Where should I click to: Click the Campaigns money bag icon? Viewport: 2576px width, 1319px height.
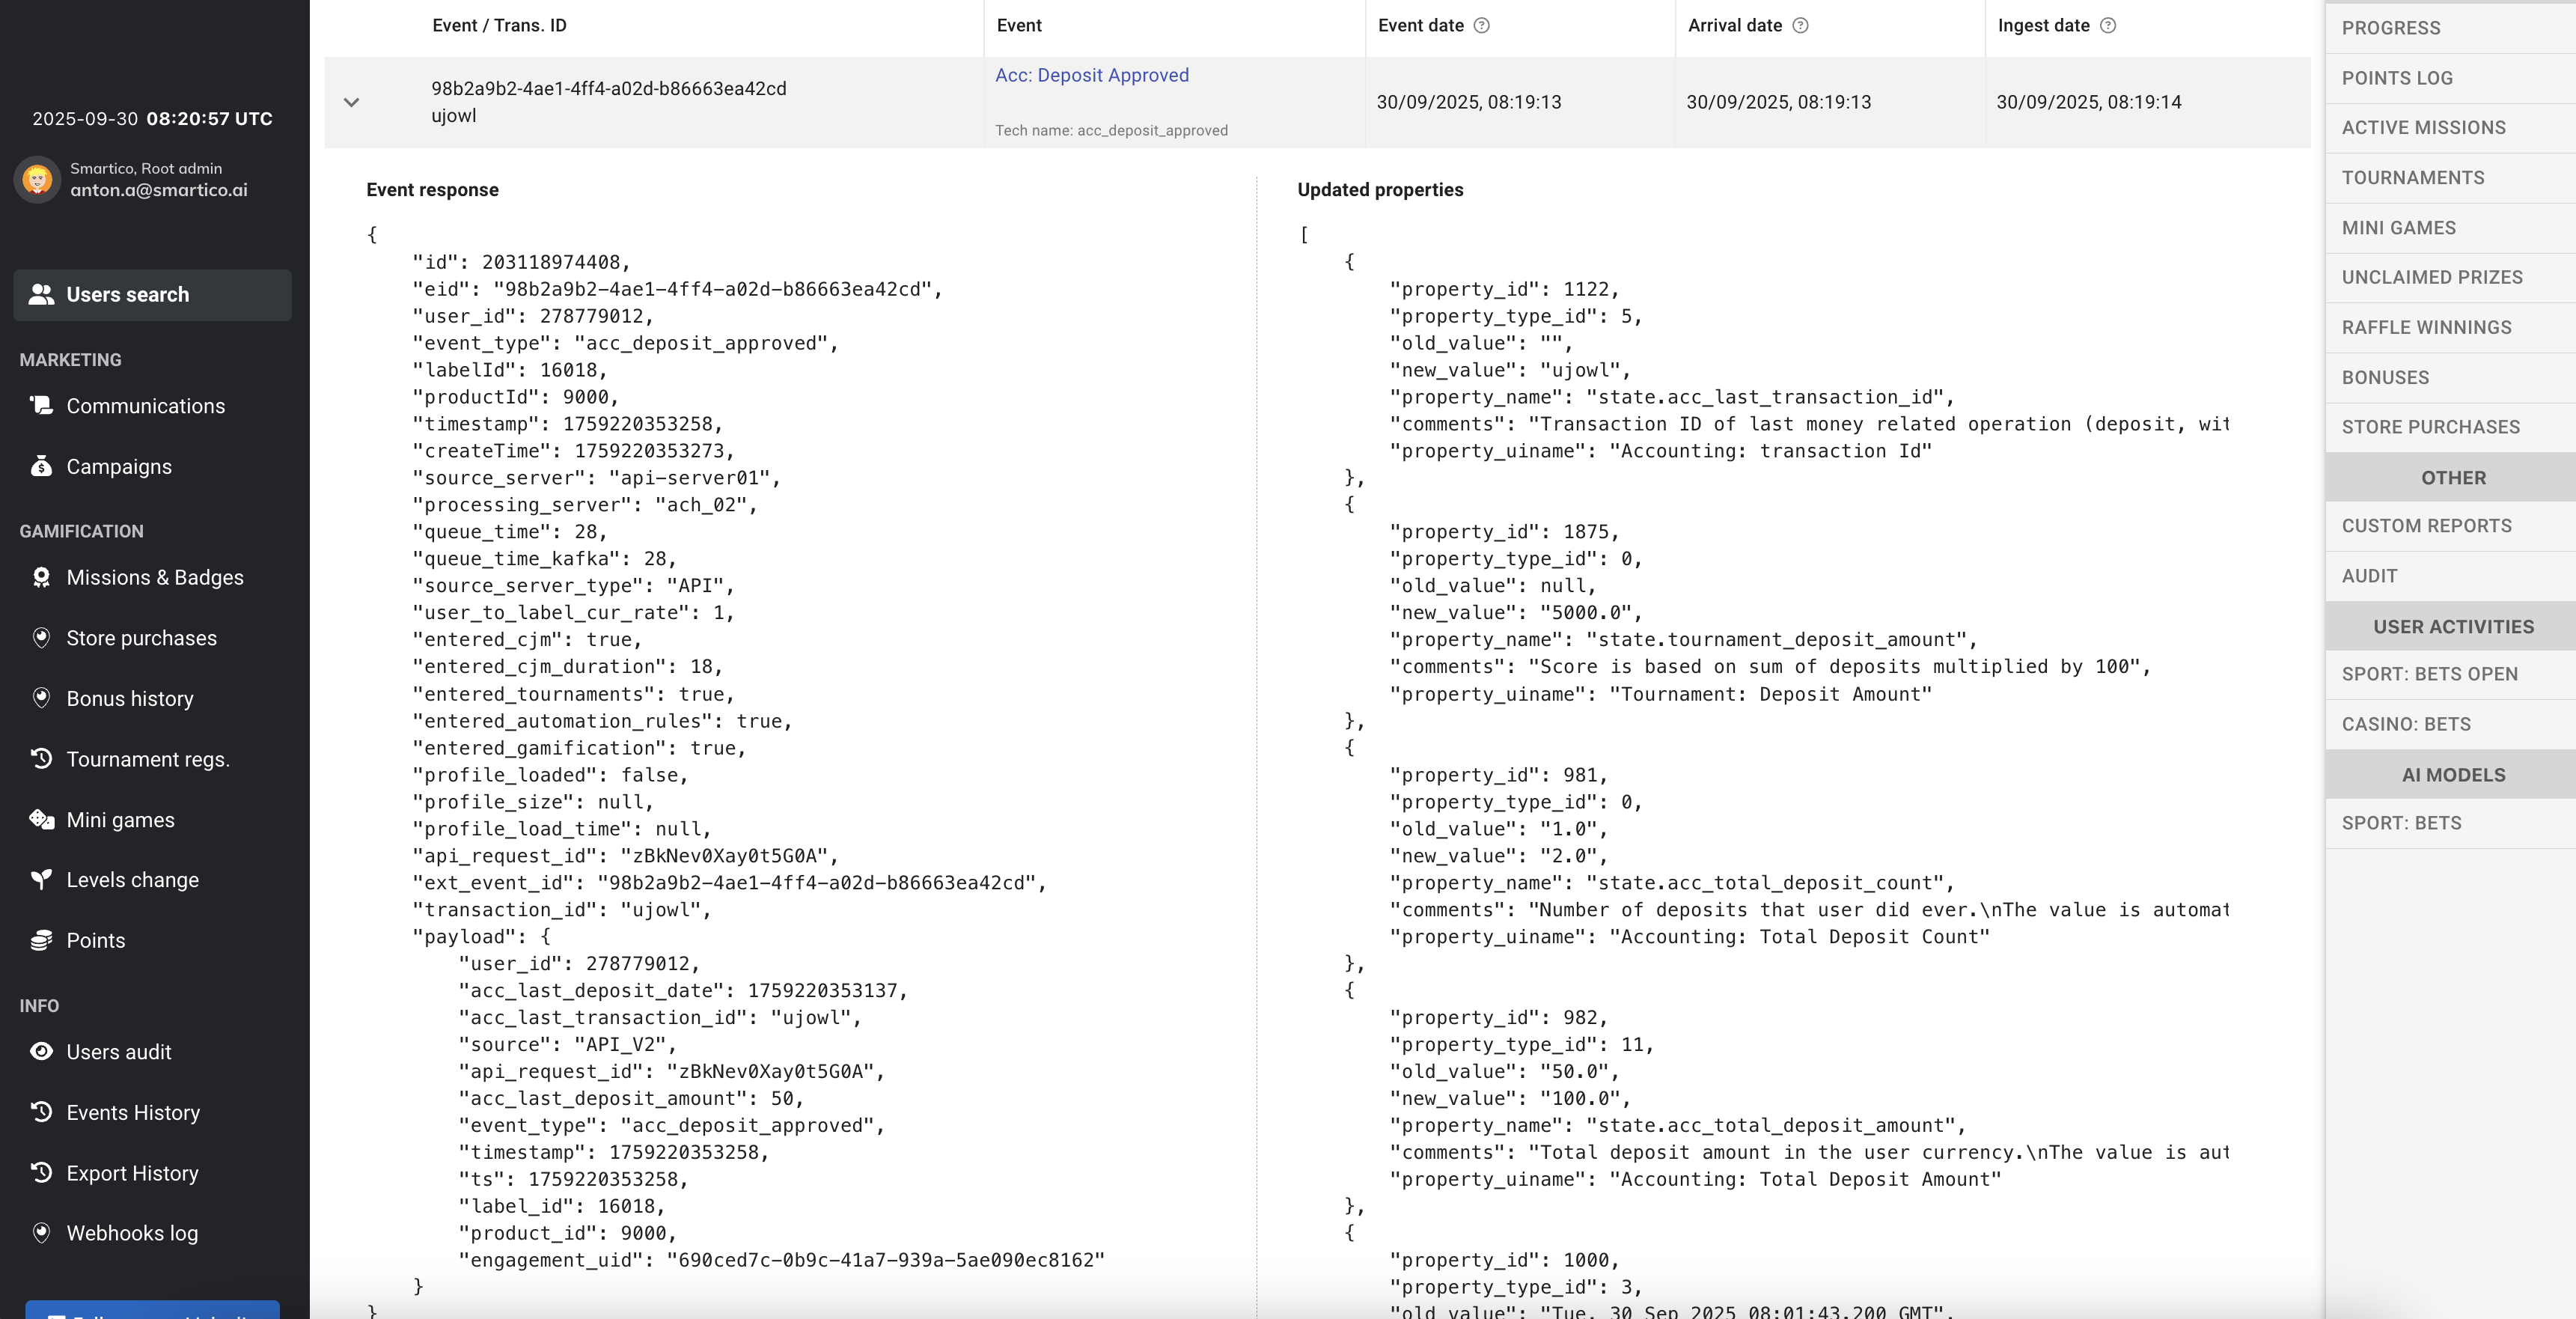(41, 466)
